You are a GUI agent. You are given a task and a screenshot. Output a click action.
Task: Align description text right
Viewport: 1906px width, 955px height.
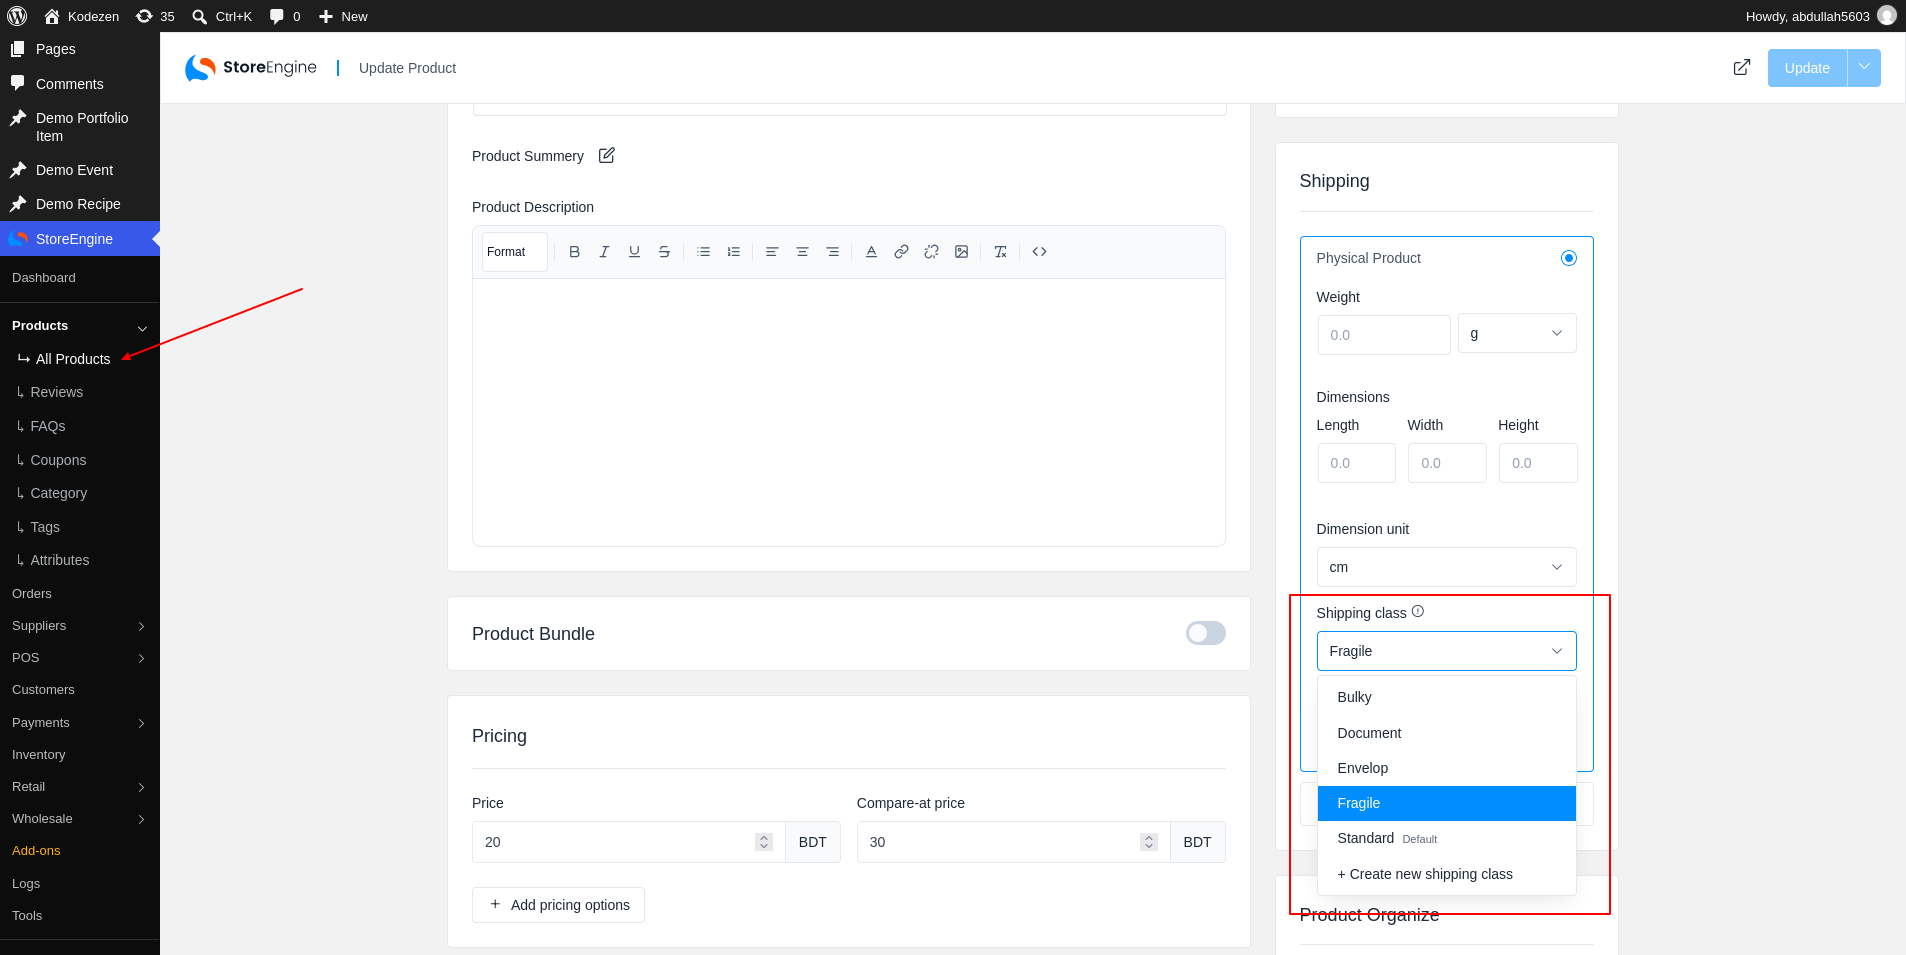(832, 252)
